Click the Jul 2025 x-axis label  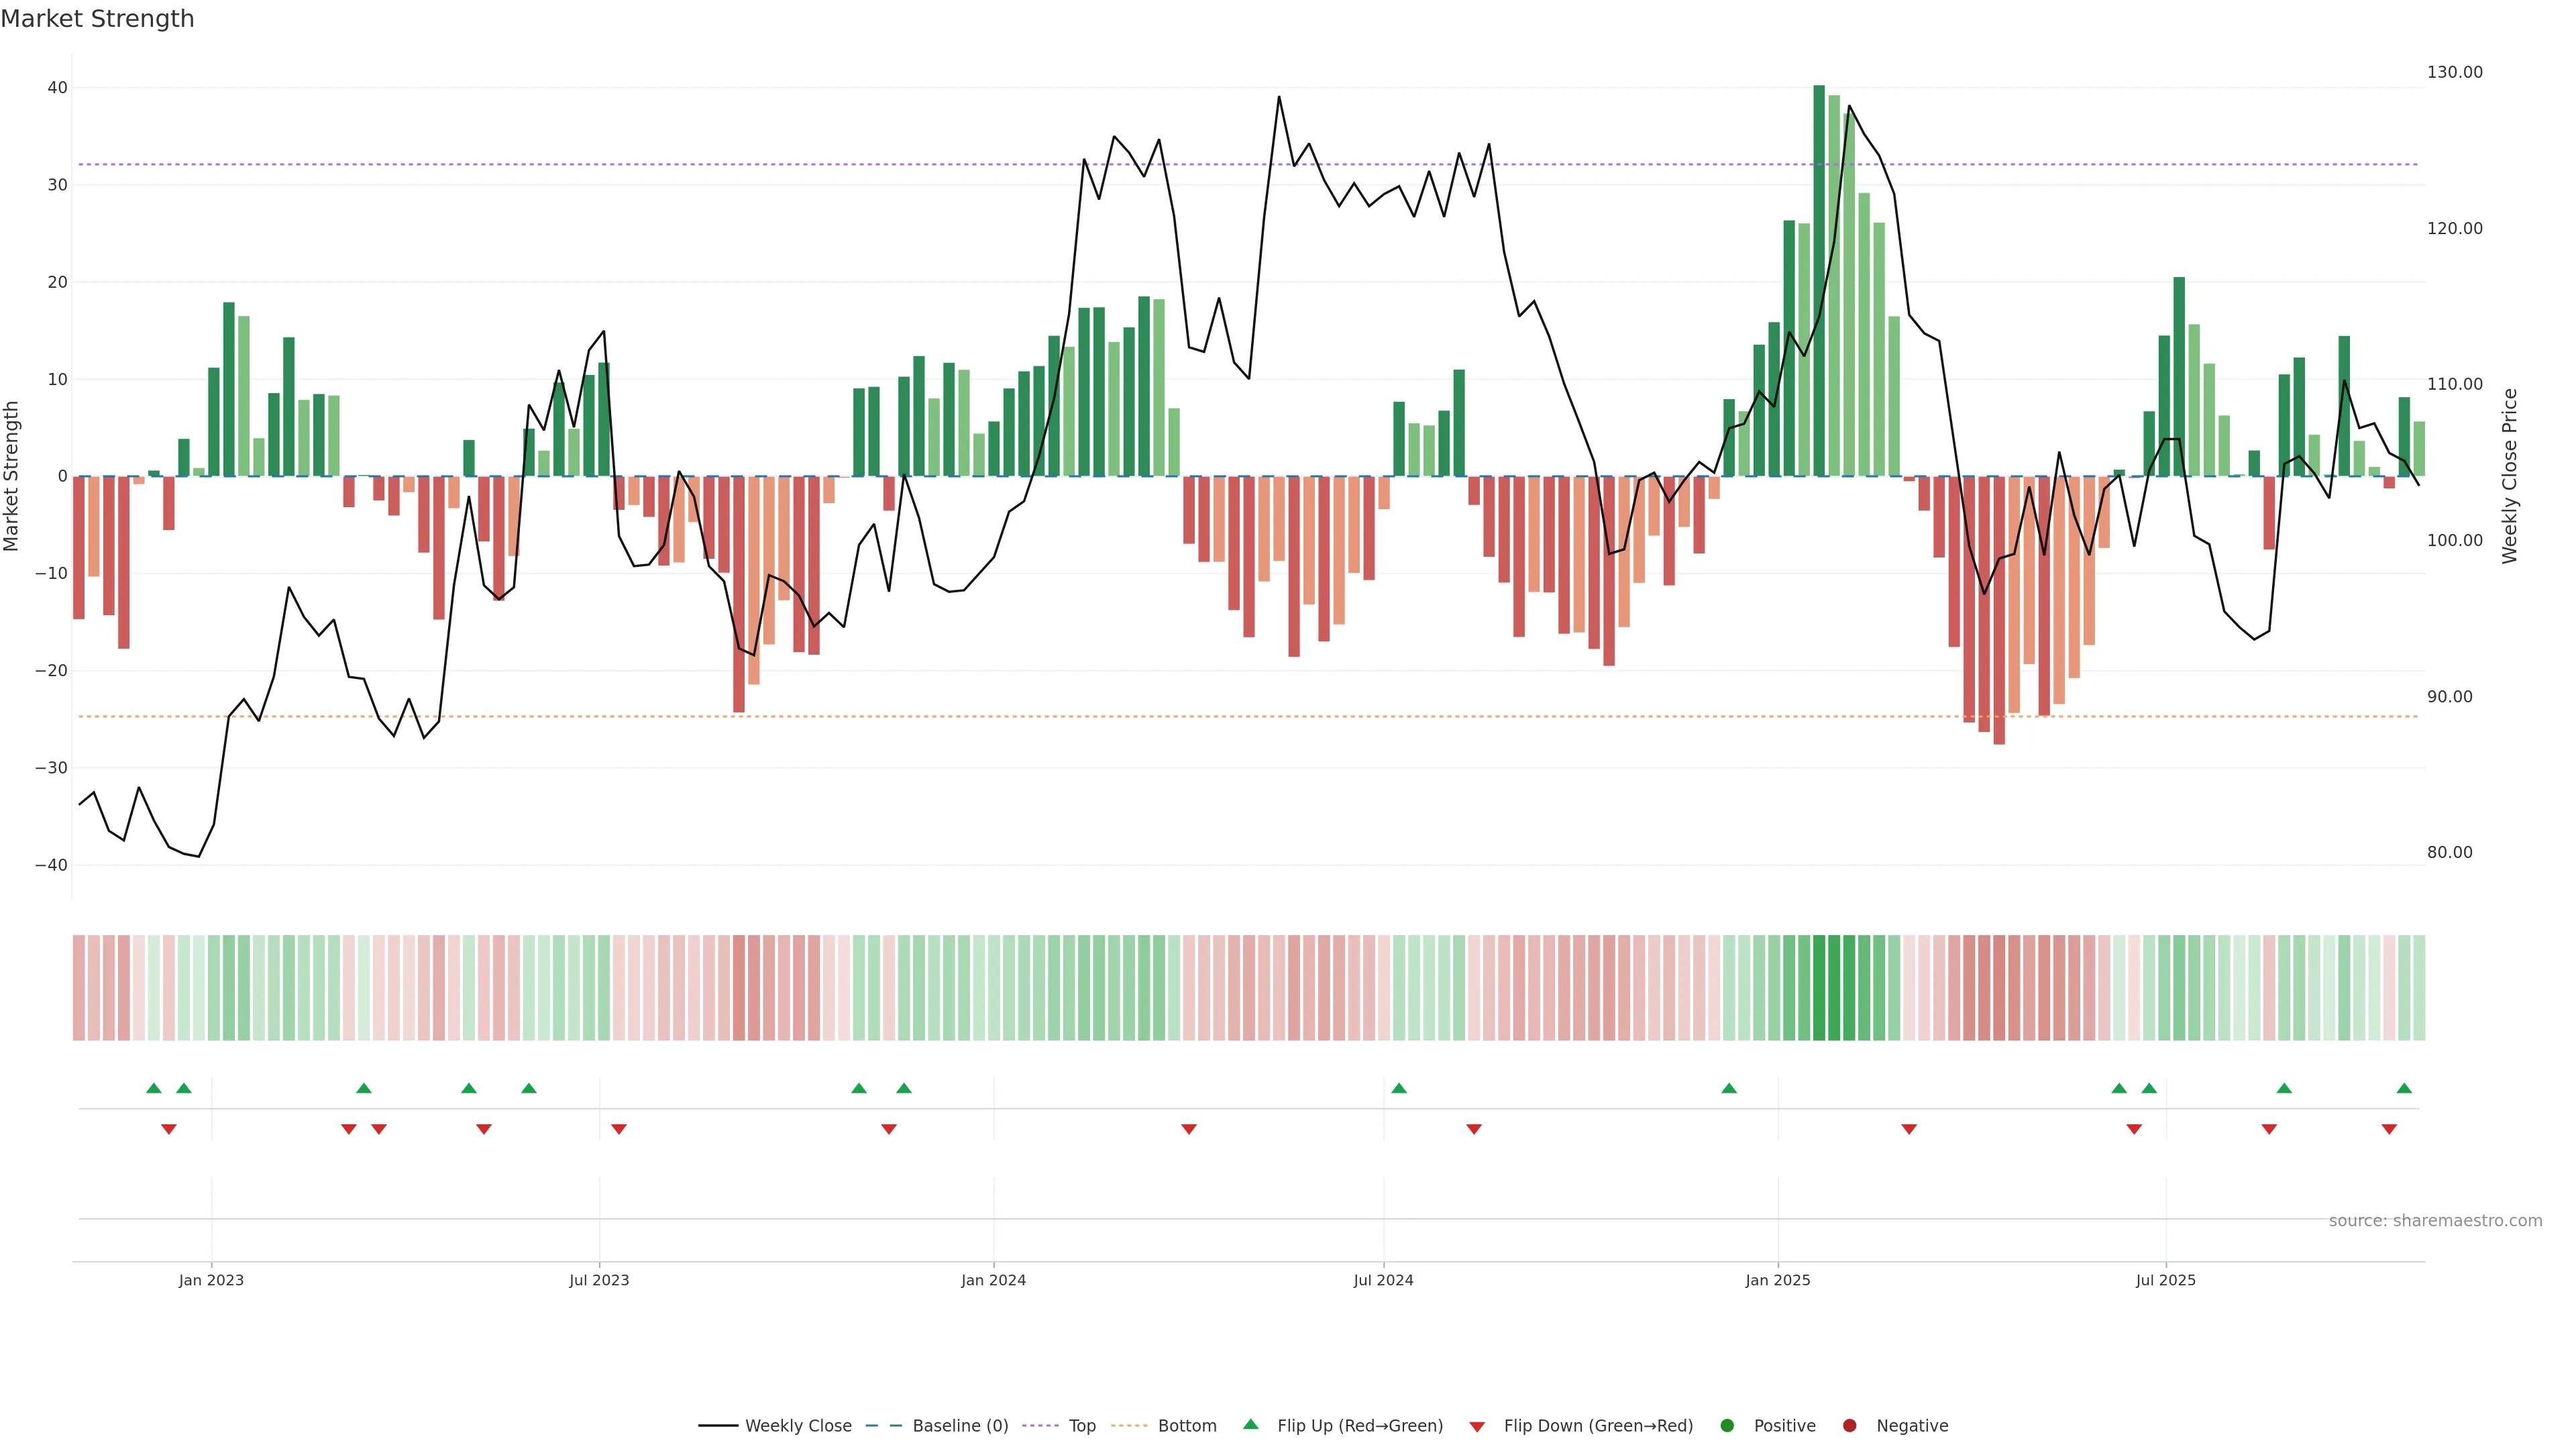(2165, 1280)
